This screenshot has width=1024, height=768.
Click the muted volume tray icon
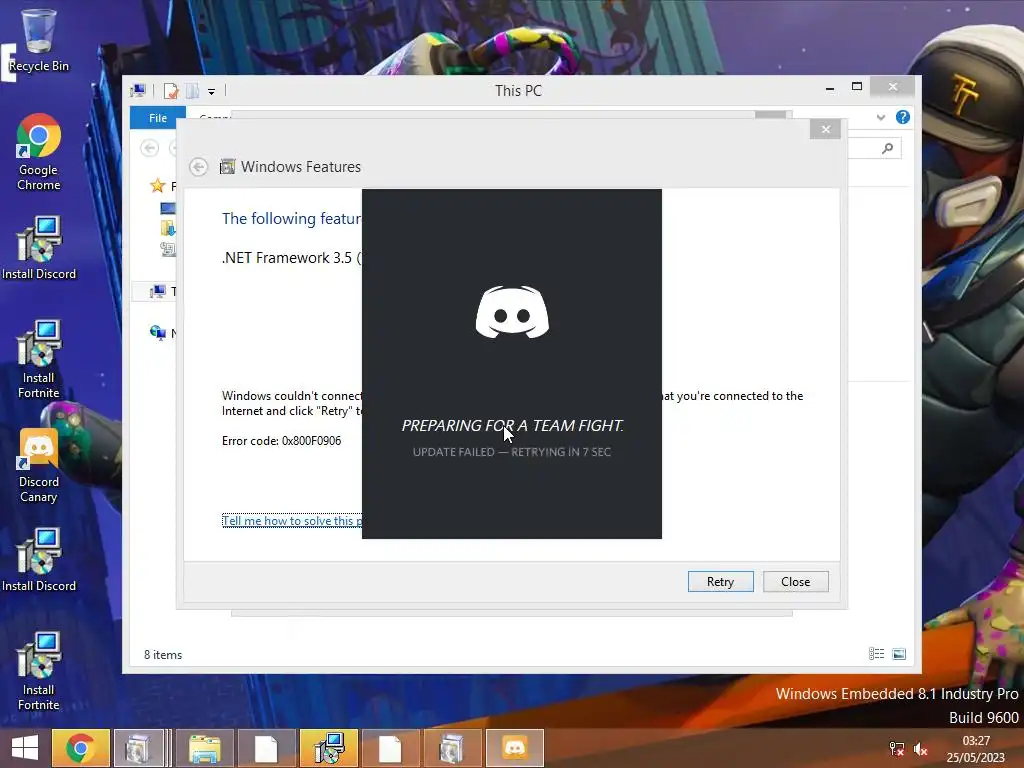click(921, 749)
